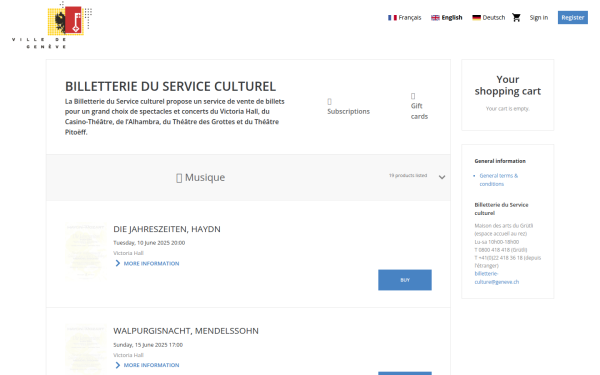Open the shopping cart icon in header
The height and width of the screenshot is (375, 600).
coord(516,18)
